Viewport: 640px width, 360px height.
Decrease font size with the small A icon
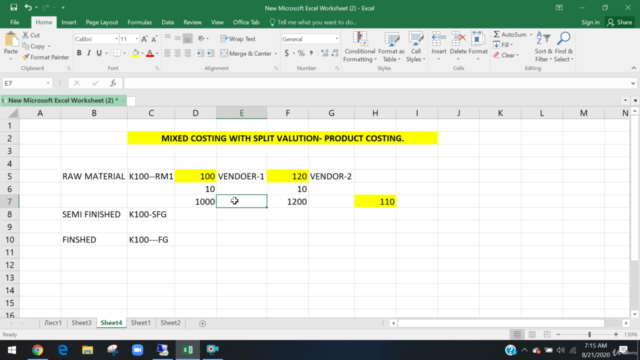[x=154, y=39]
